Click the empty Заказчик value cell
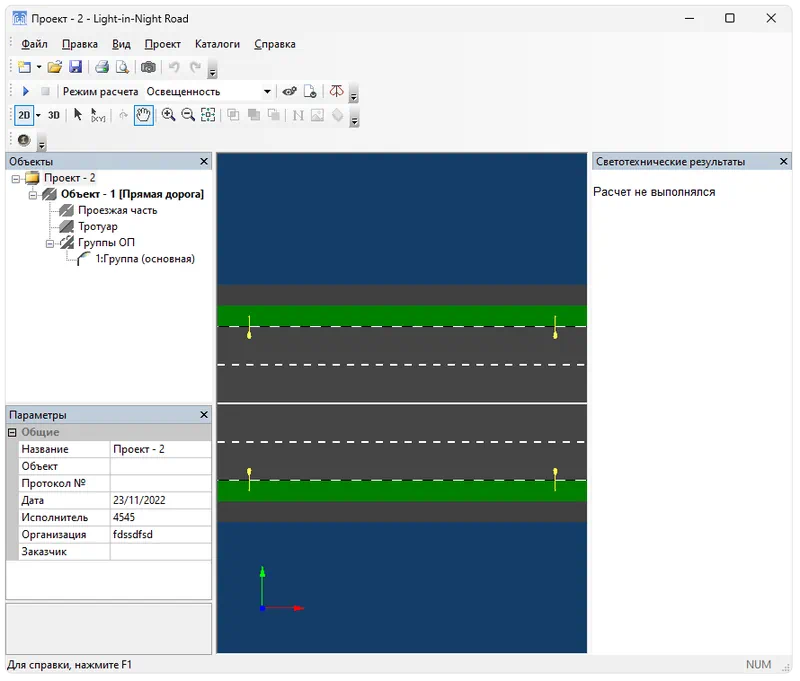 tap(161, 552)
